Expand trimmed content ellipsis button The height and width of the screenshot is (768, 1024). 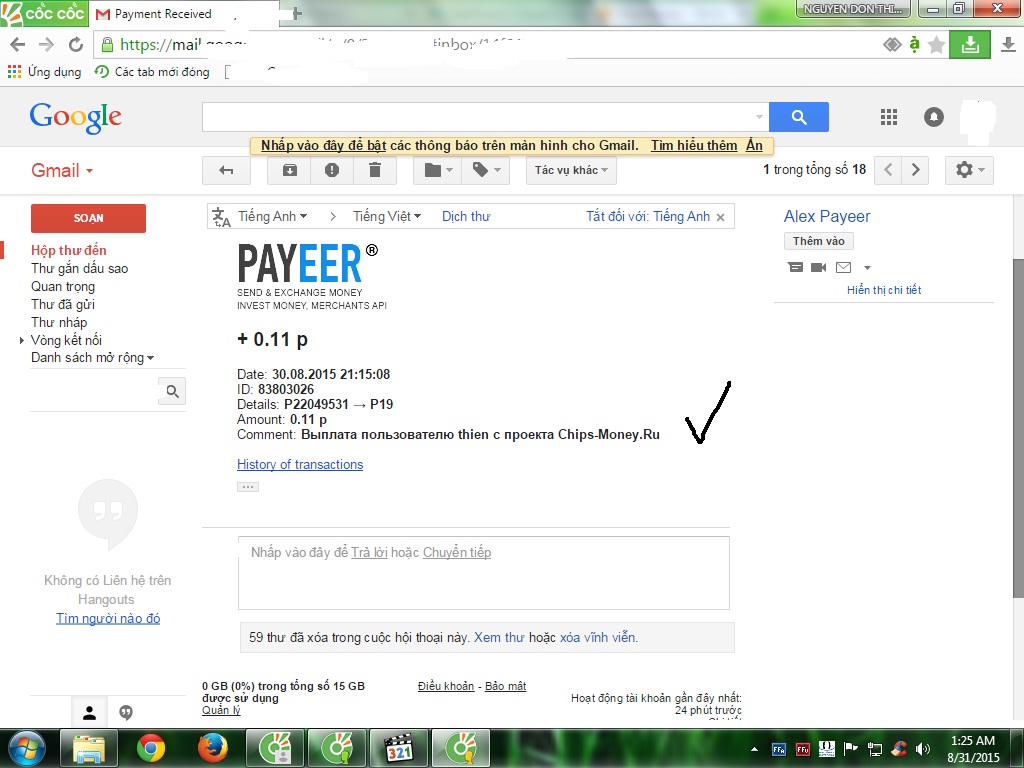(x=248, y=487)
